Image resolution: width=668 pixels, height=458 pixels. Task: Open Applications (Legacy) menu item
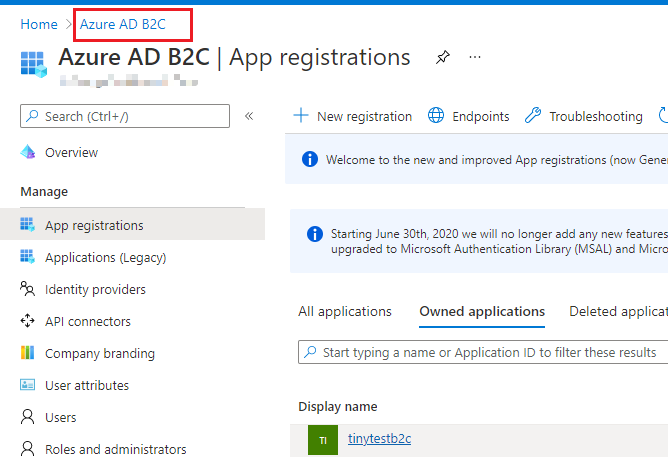coord(106,257)
